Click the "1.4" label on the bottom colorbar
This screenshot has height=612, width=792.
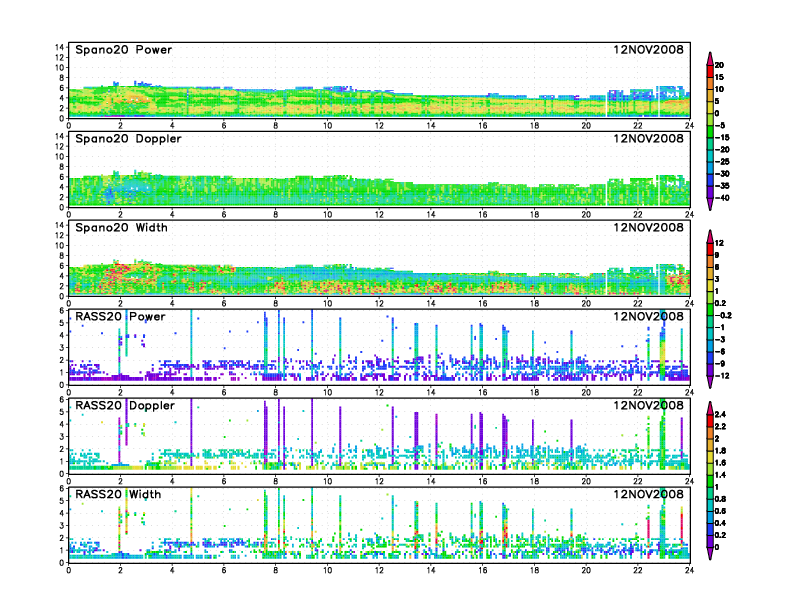(720, 475)
